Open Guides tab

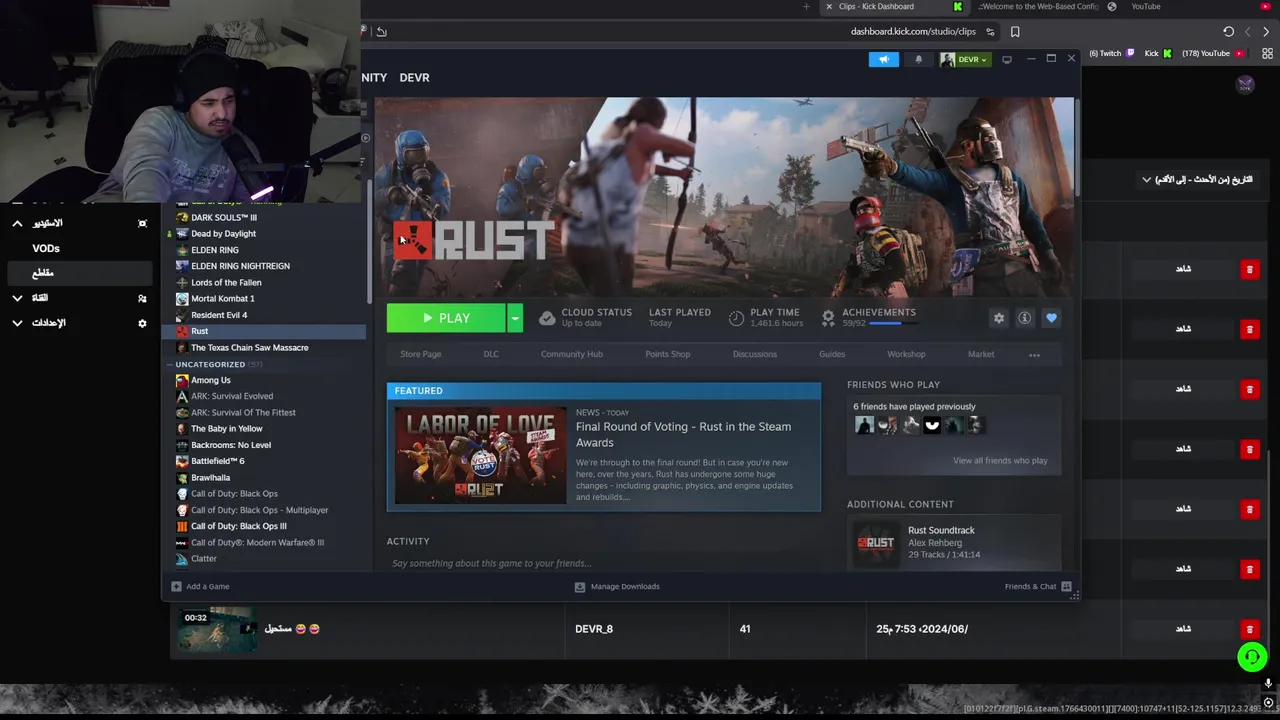click(832, 354)
